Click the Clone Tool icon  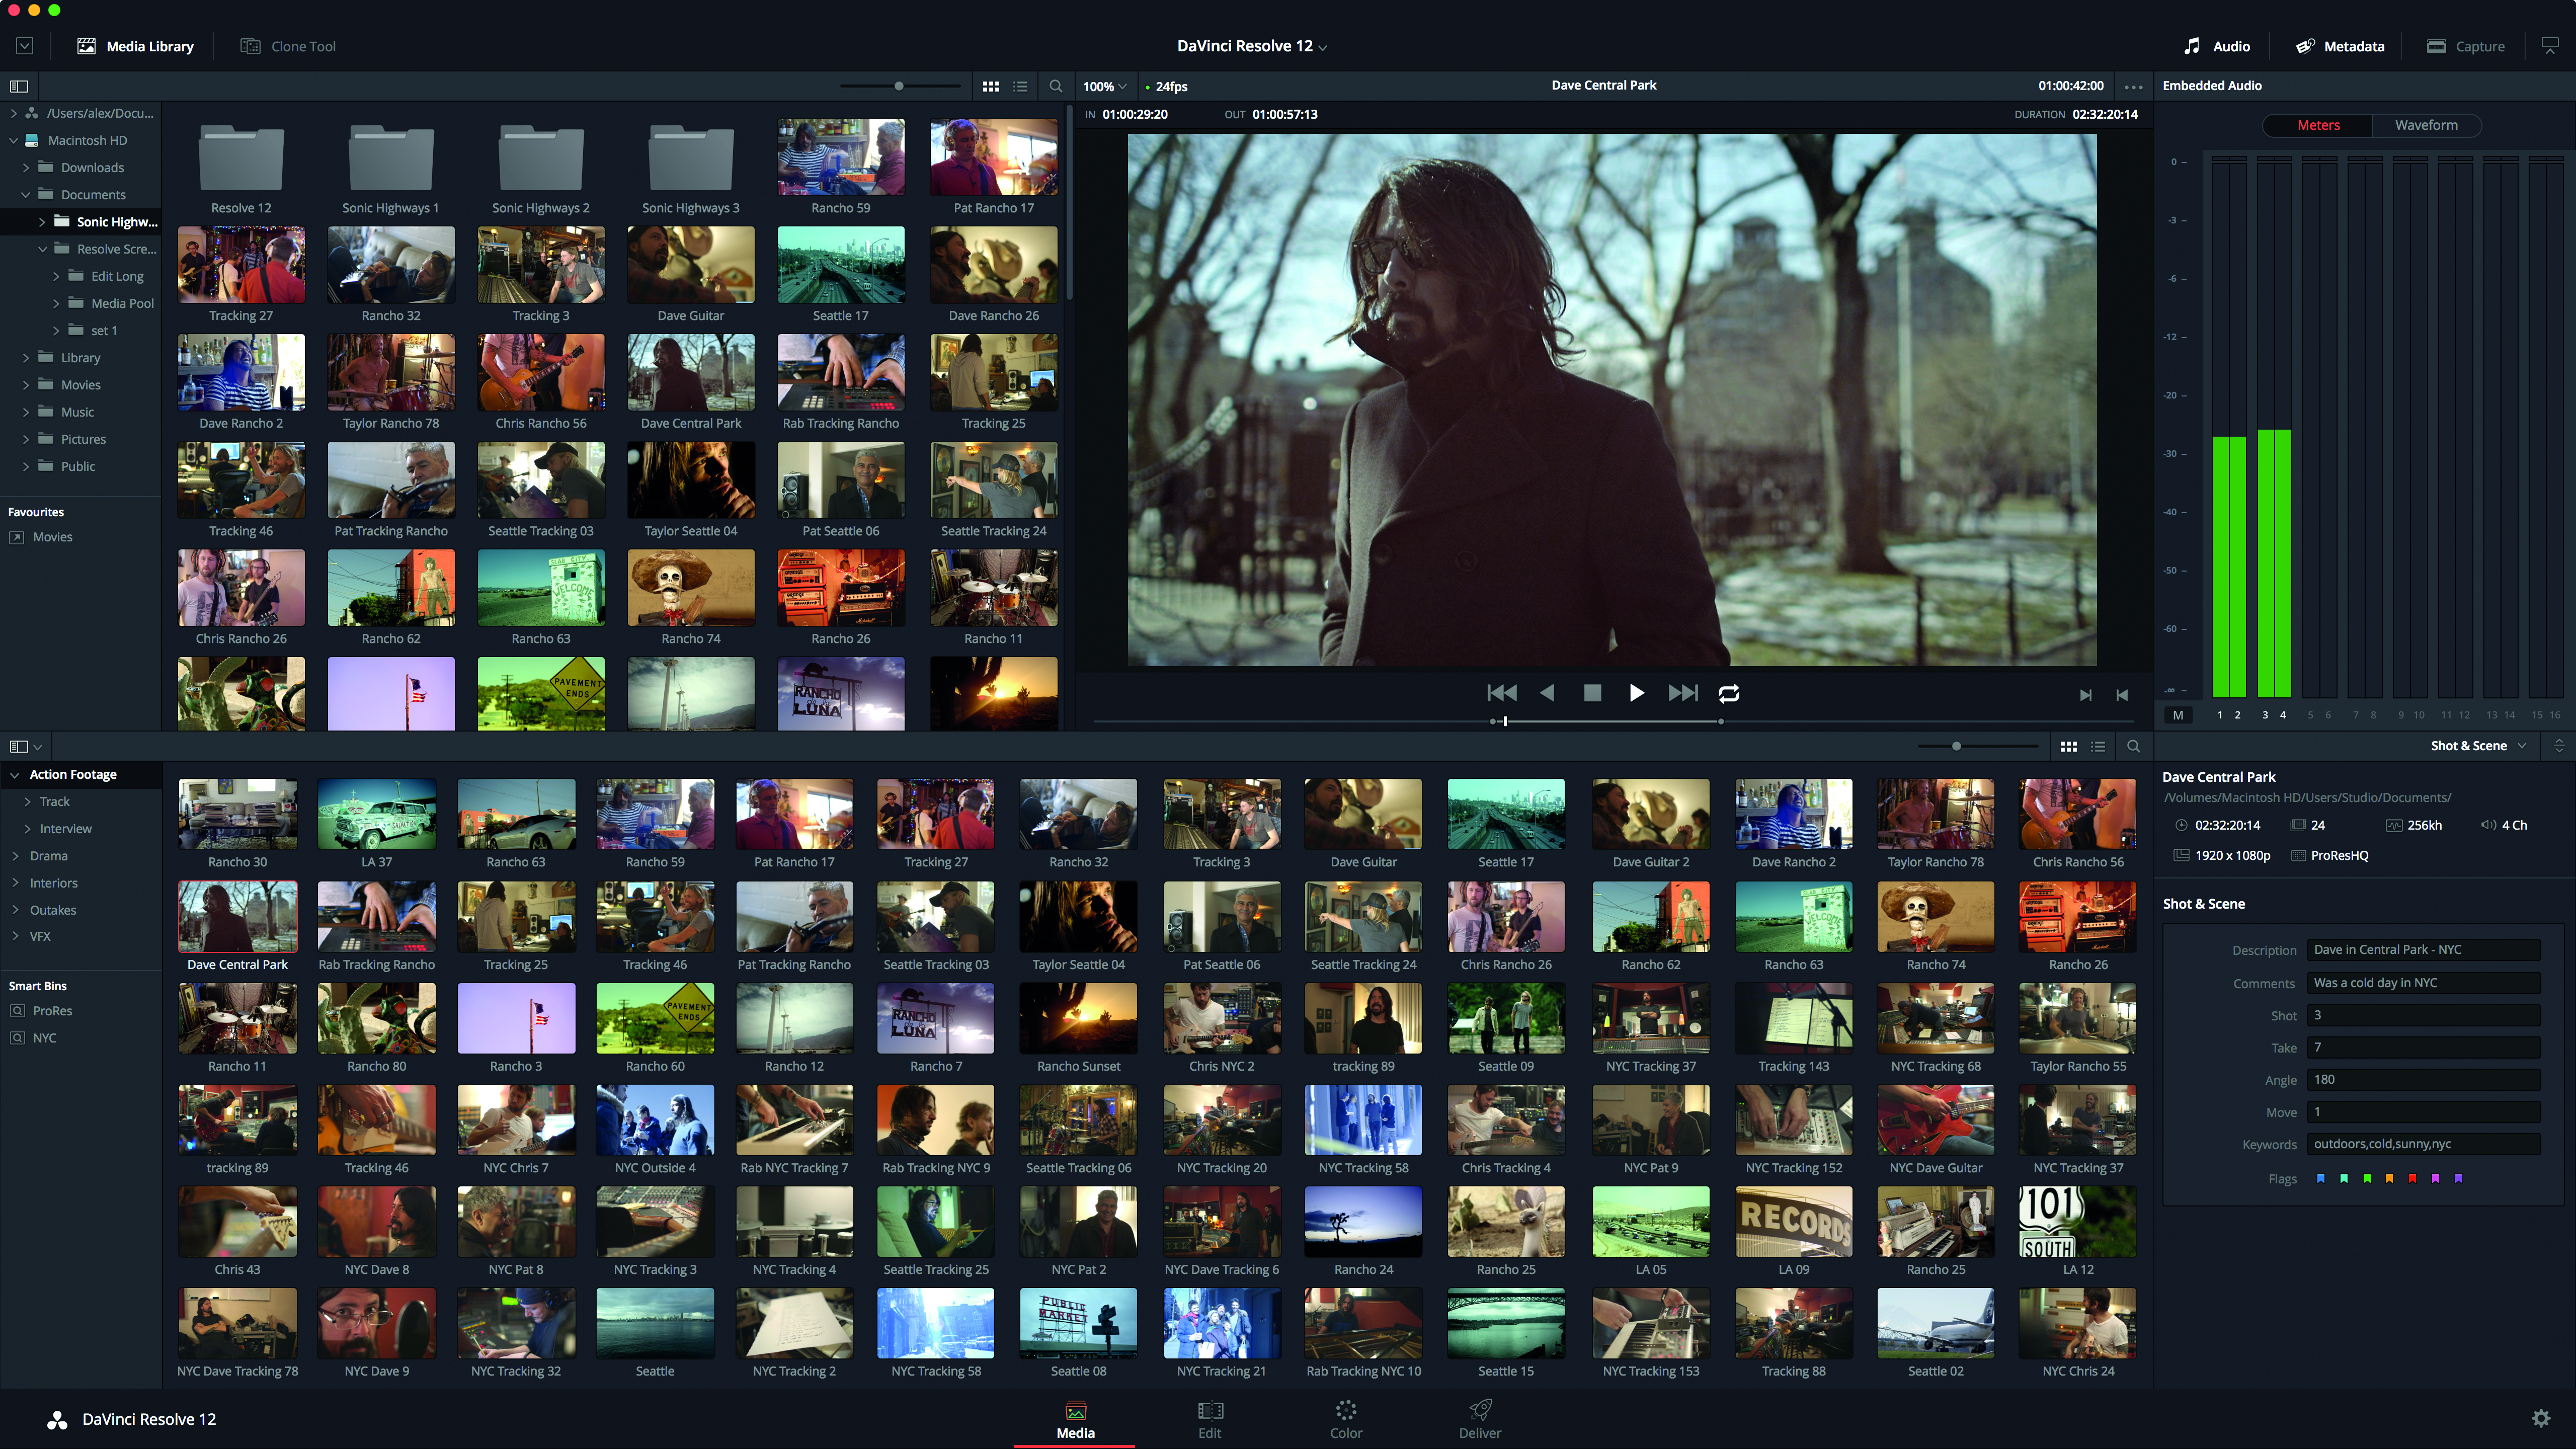pyautogui.click(x=250, y=46)
